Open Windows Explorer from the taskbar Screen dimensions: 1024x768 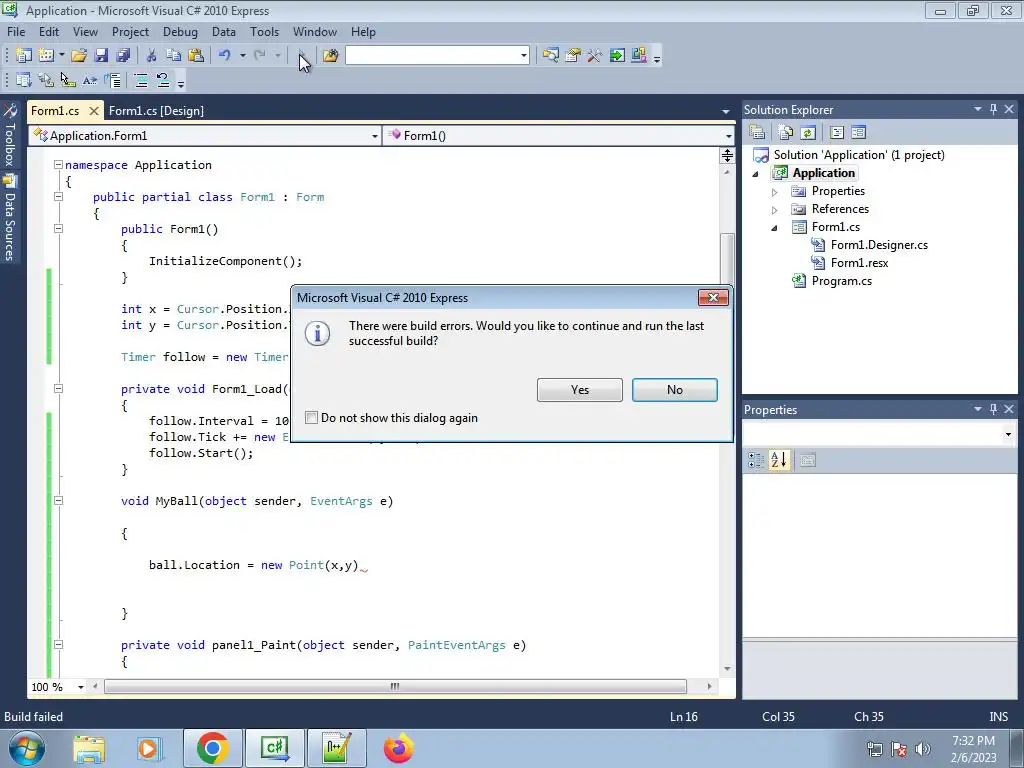[x=89, y=748]
